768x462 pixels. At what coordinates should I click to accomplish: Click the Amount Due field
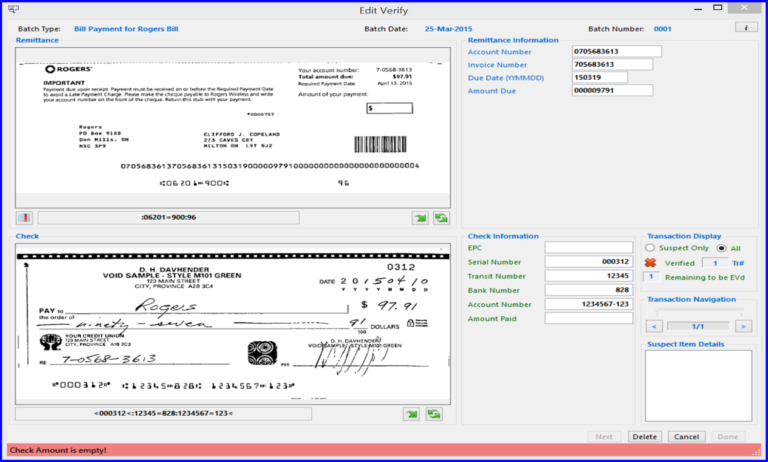(612, 90)
